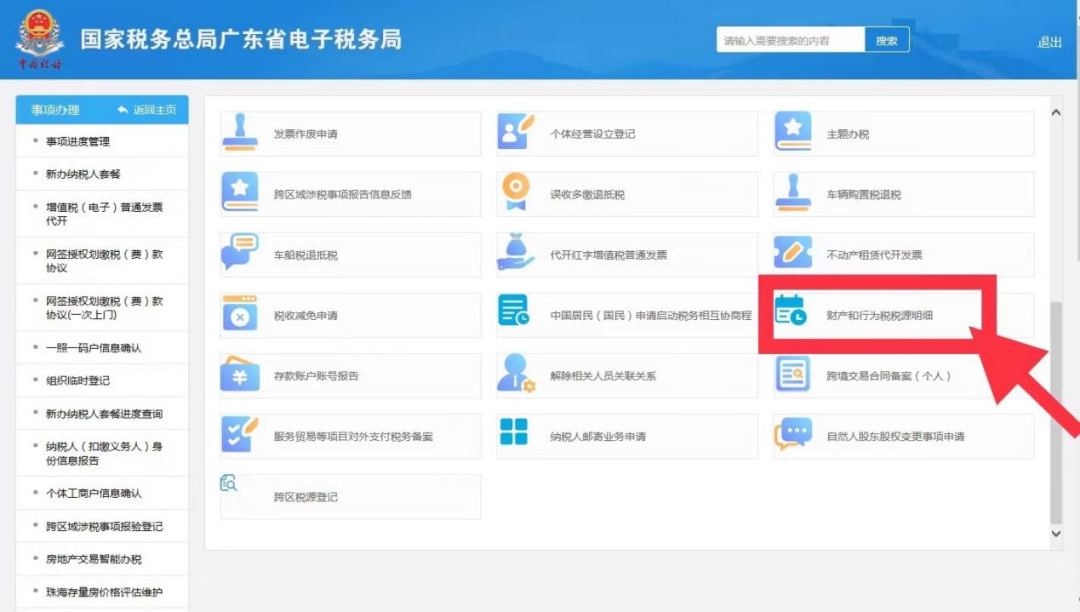This screenshot has height=612, width=1080.
Task: Click the 发票作废申请 stamp icon
Action: pyautogui.click(x=240, y=132)
